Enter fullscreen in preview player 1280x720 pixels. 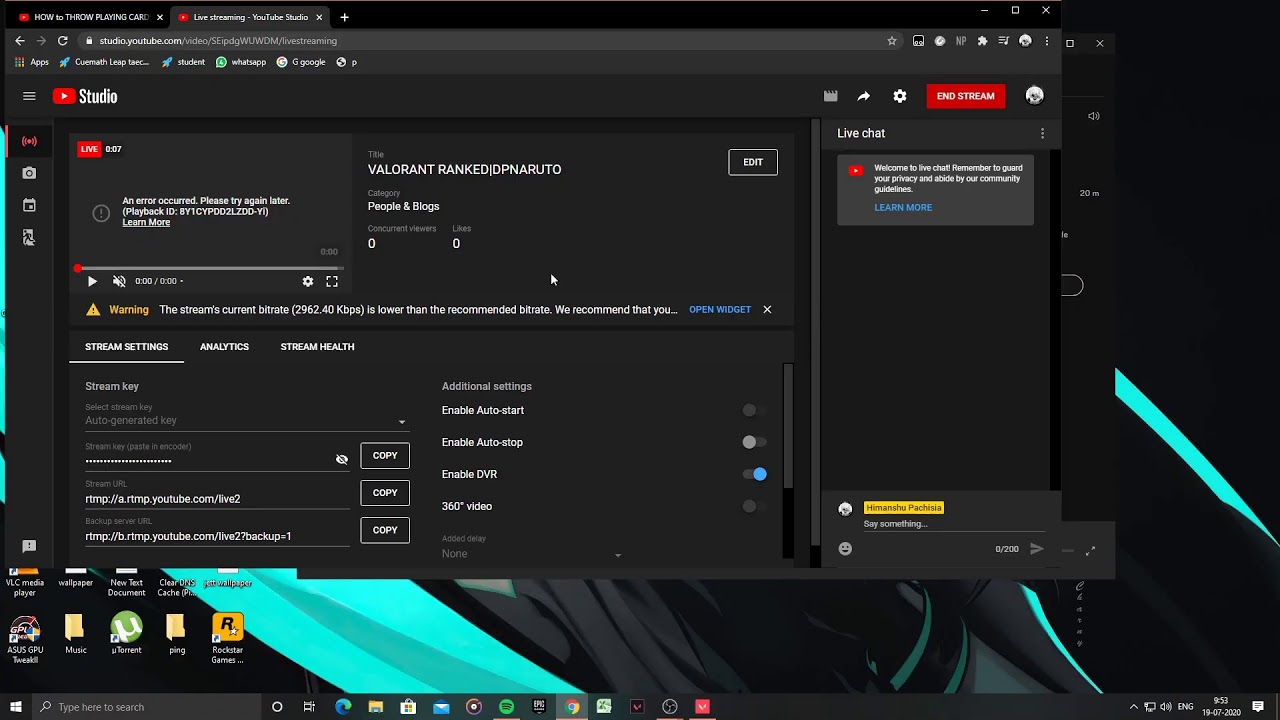[332, 281]
